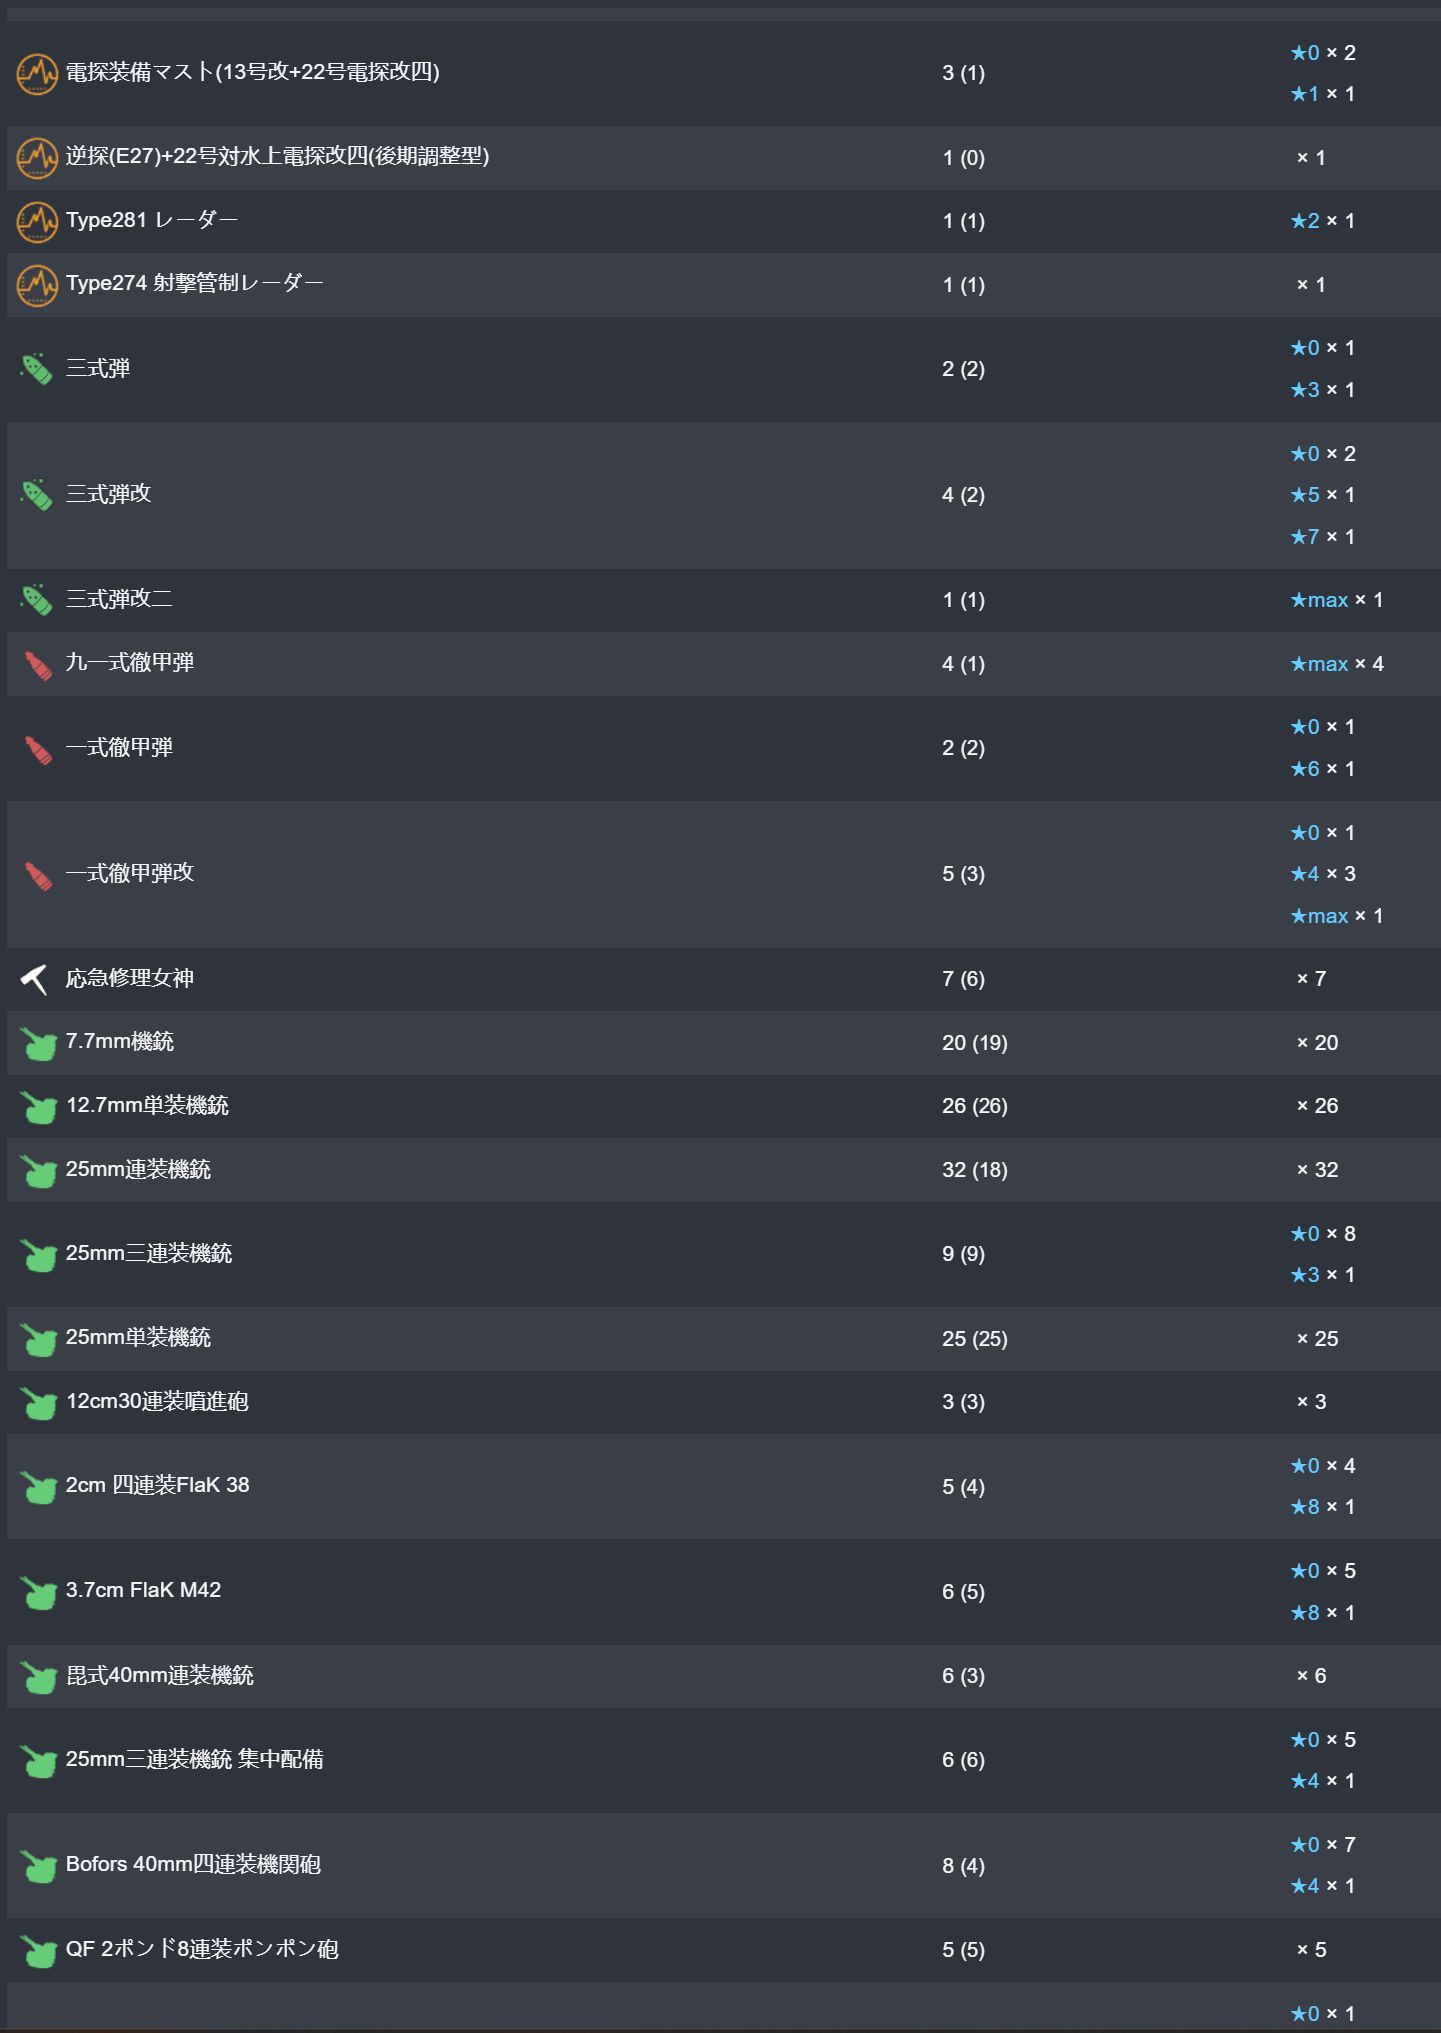
Task: Click the ★4 × 3 entry for 一式徹甲弾改
Action: (1322, 874)
